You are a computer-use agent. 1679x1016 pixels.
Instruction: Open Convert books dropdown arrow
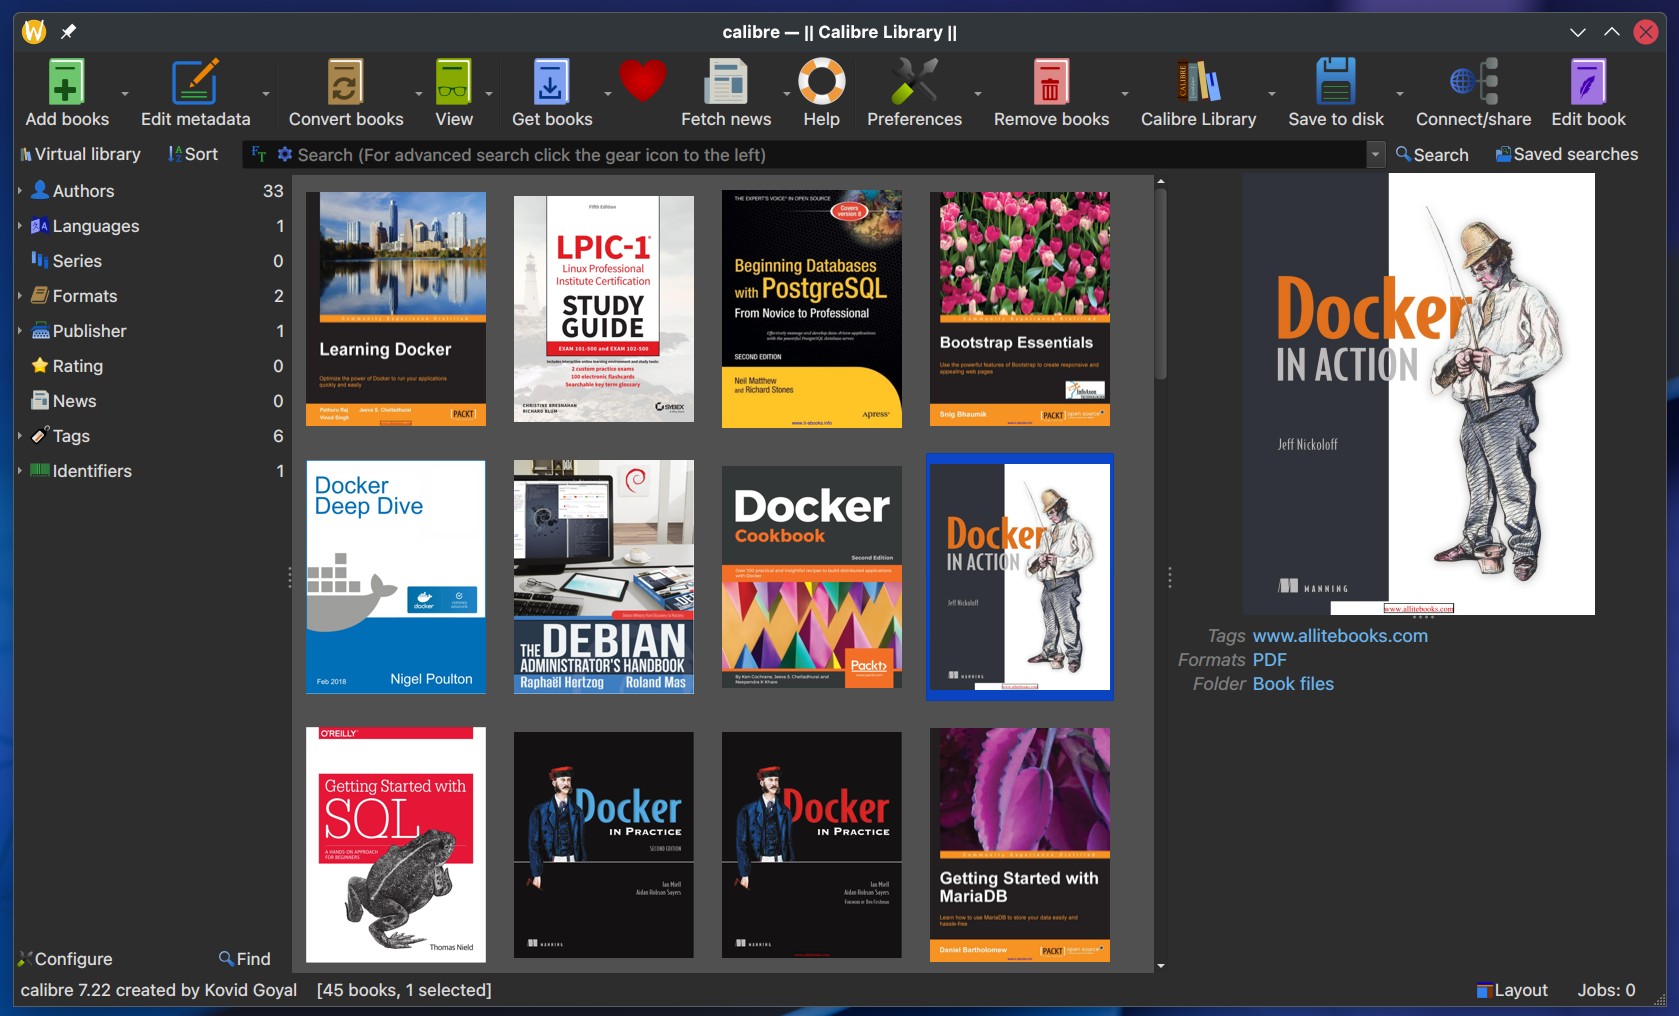[x=418, y=94]
